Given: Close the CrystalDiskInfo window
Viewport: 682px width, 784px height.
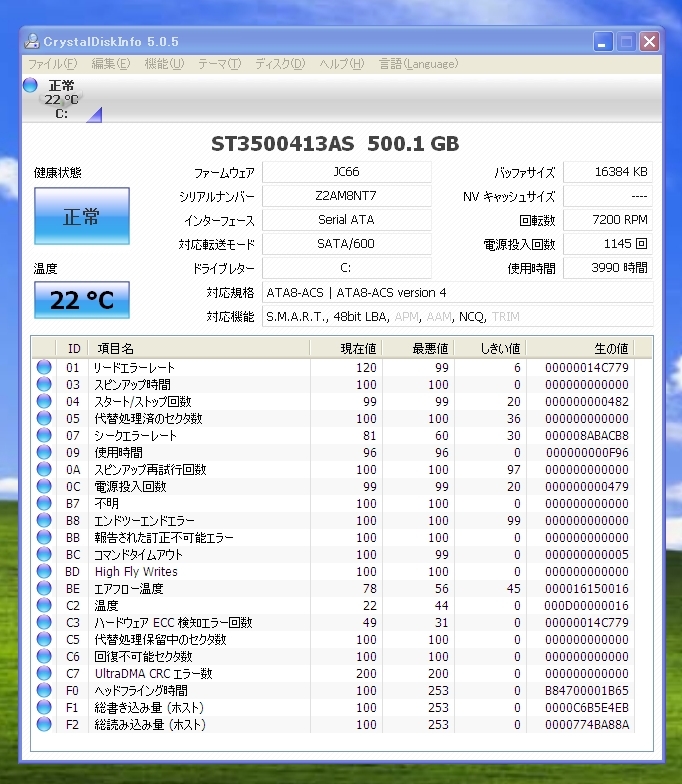Looking at the screenshot, I should (x=650, y=42).
